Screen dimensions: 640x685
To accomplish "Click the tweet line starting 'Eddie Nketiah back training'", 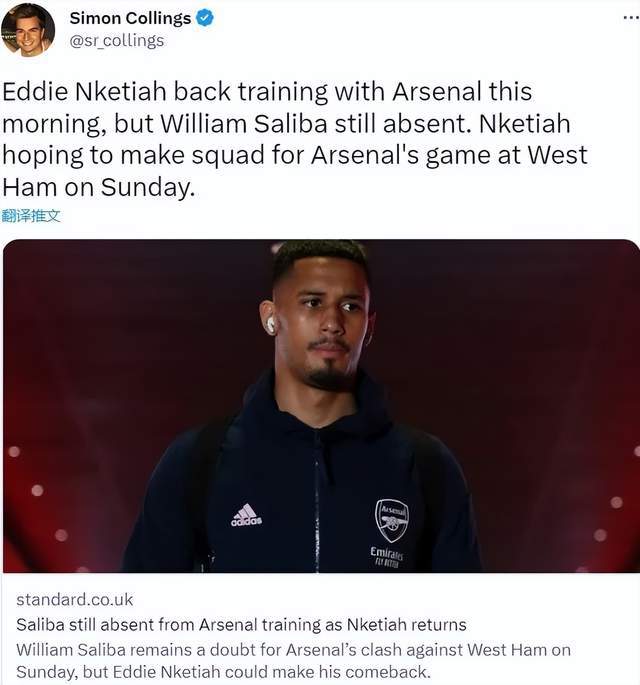I will pyautogui.click(x=267, y=92).
